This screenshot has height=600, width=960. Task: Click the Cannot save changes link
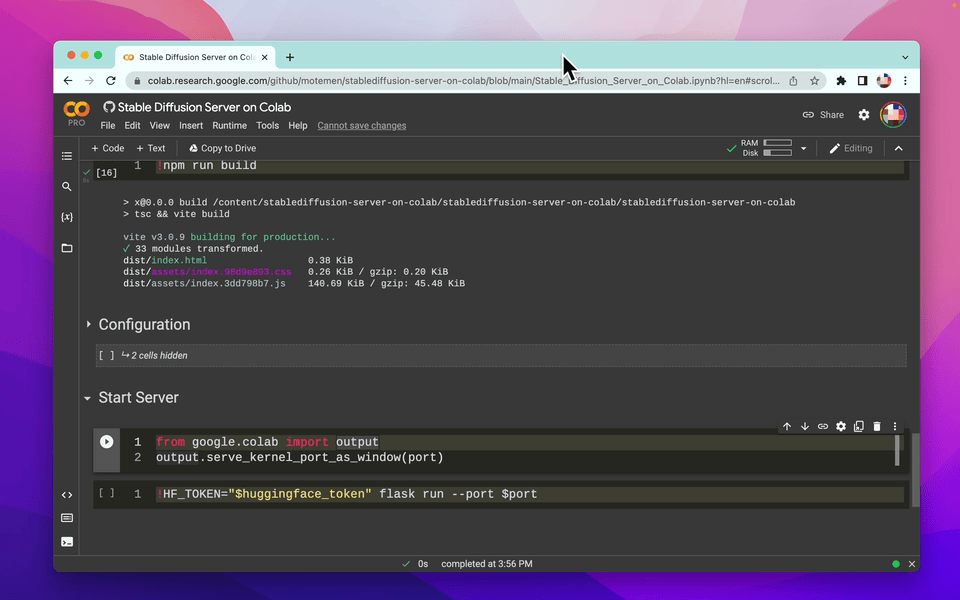(361, 126)
